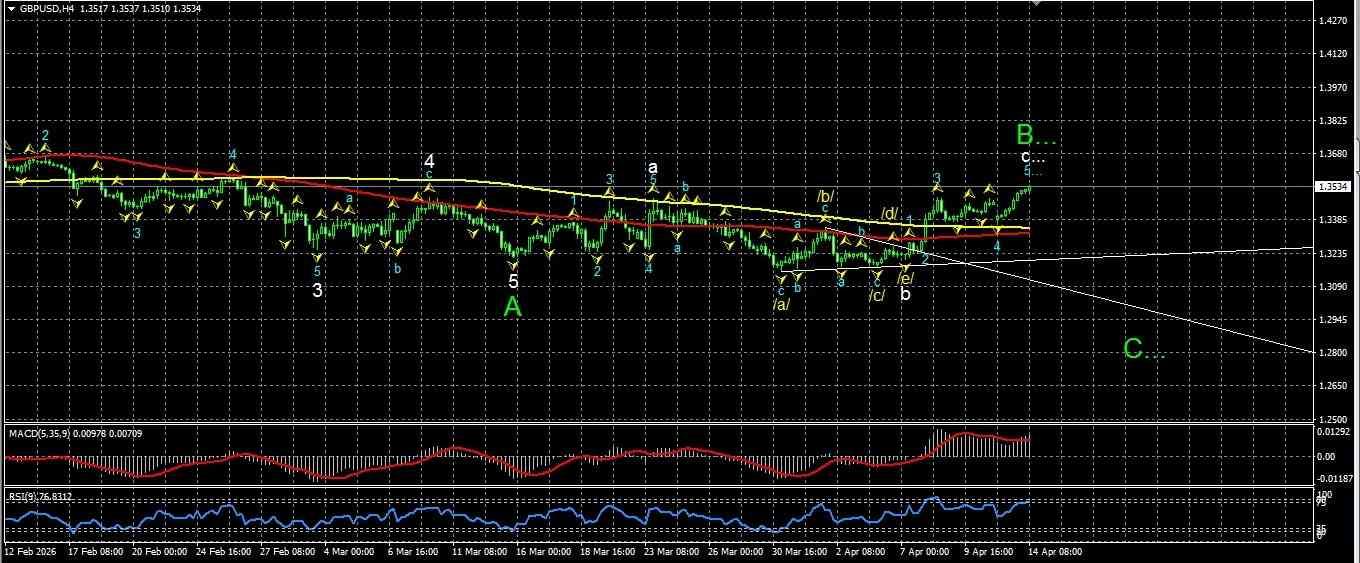Click the '2 Apr 08:00' time label

click(860, 551)
